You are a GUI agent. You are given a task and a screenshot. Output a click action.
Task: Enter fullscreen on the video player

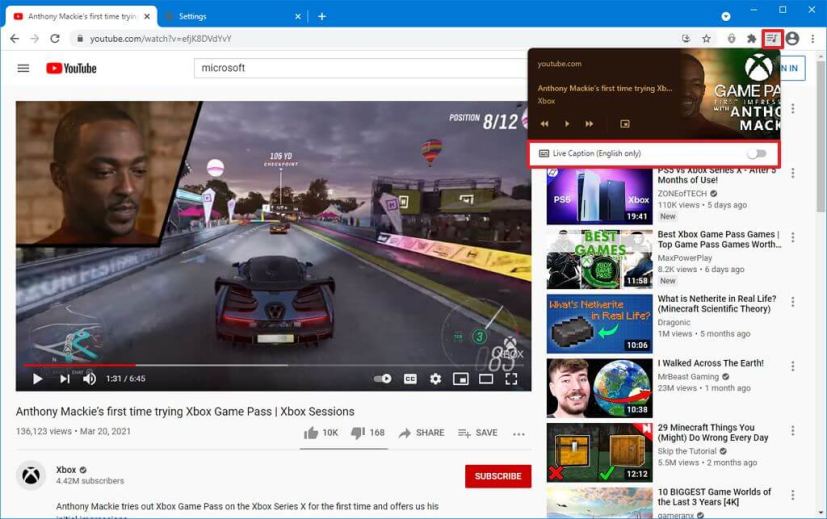tap(511, 379)
